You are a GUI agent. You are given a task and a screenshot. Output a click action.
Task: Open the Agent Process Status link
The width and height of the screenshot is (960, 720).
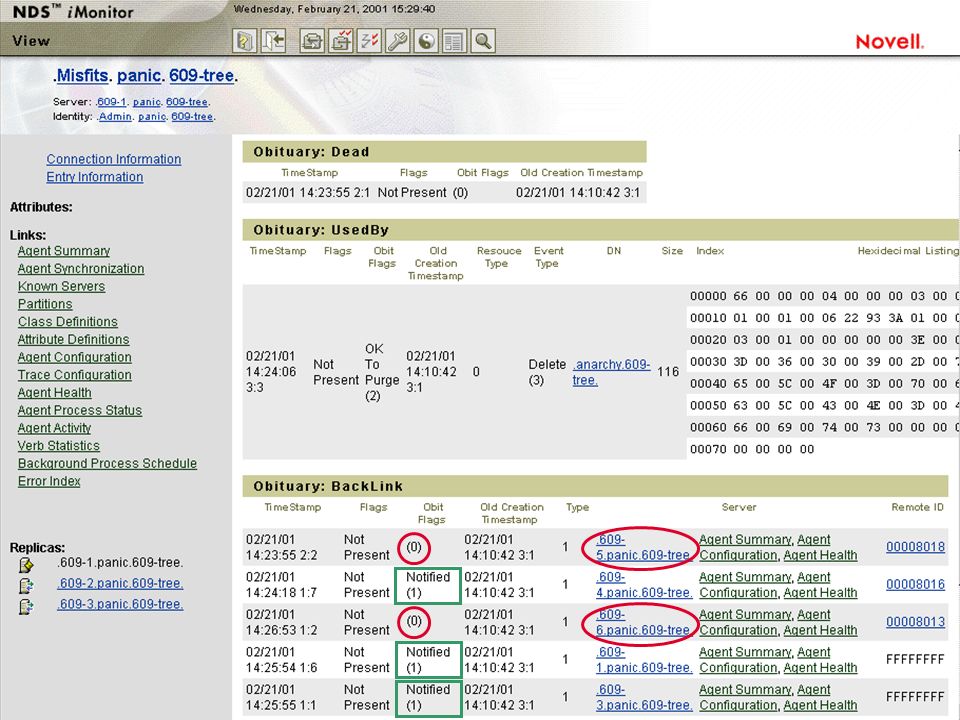[80, 411]
